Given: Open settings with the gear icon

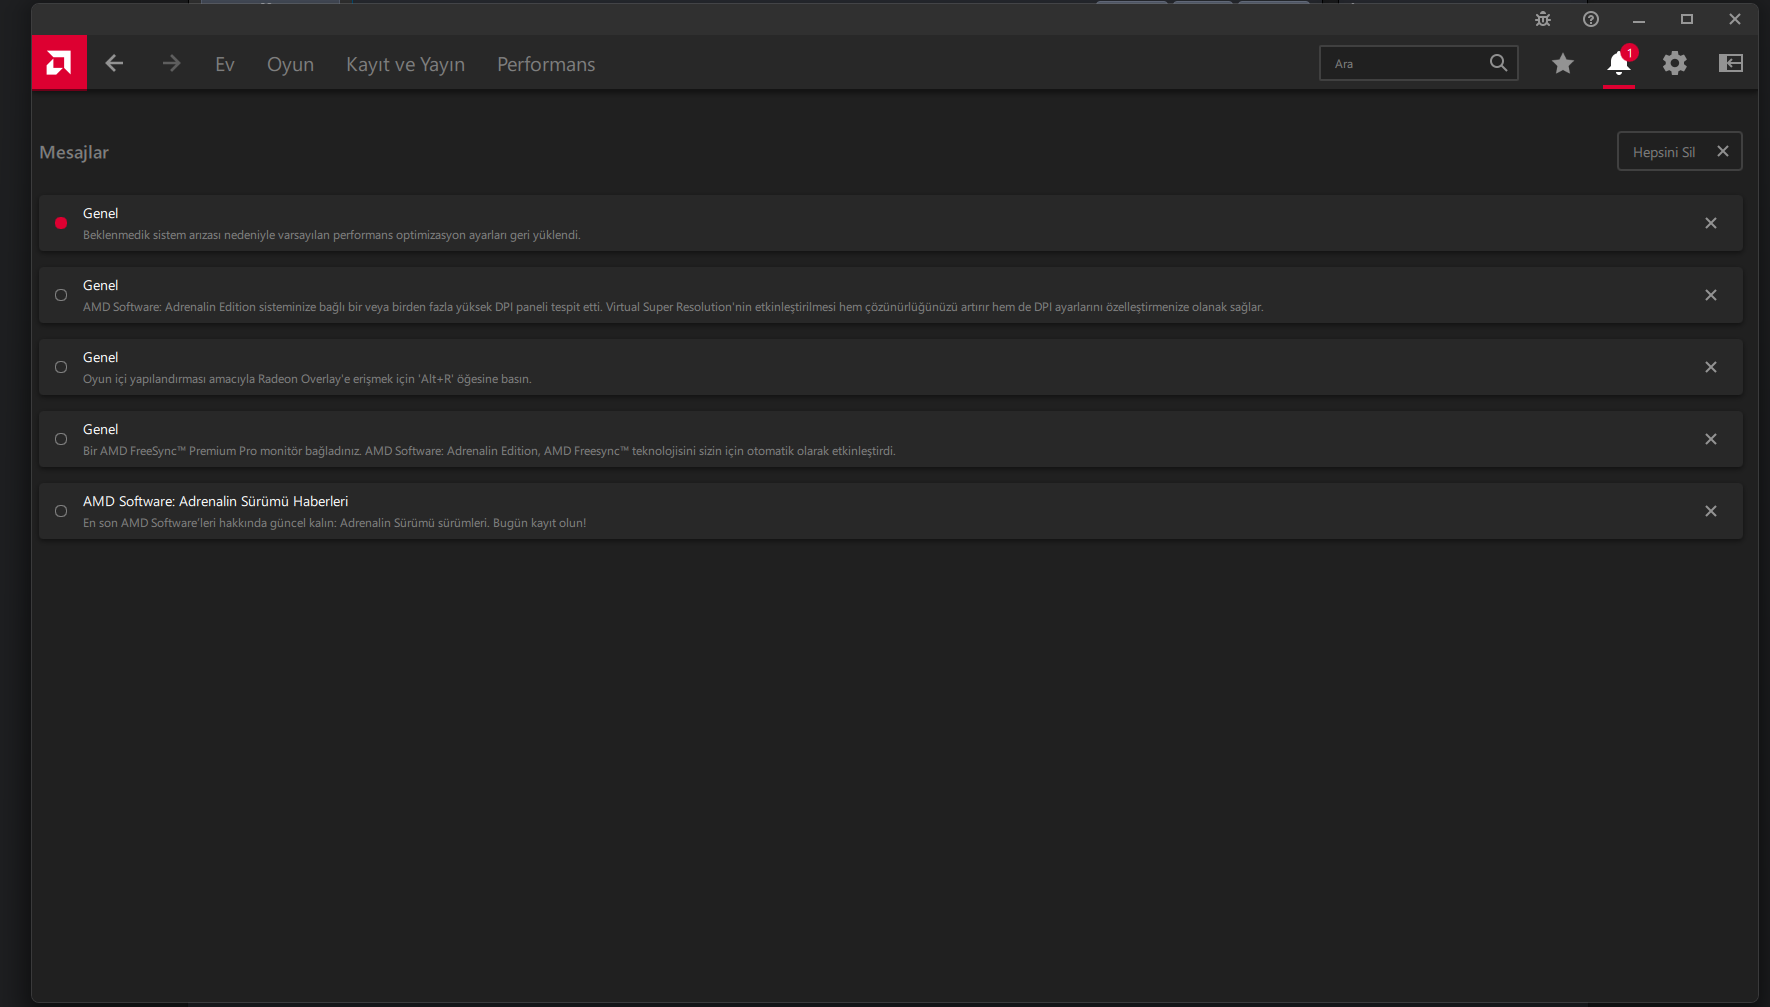Looking at the screenshot, I should pos(1675,63).
